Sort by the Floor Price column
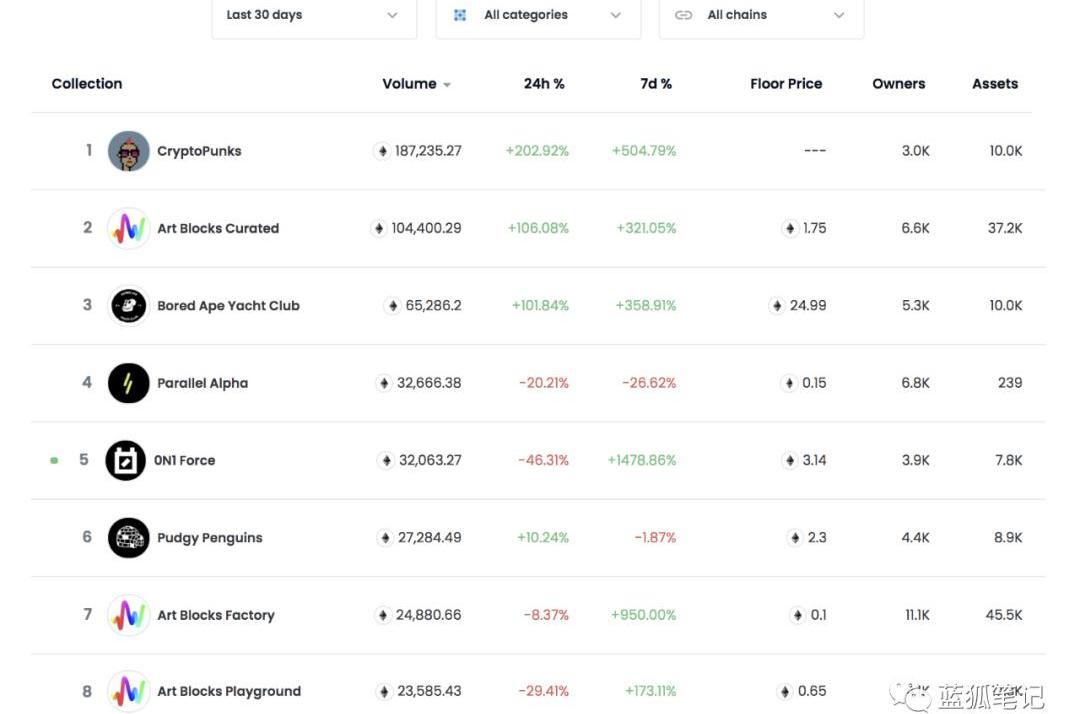This screenshot has width=1080, height=714. point(786,84)
